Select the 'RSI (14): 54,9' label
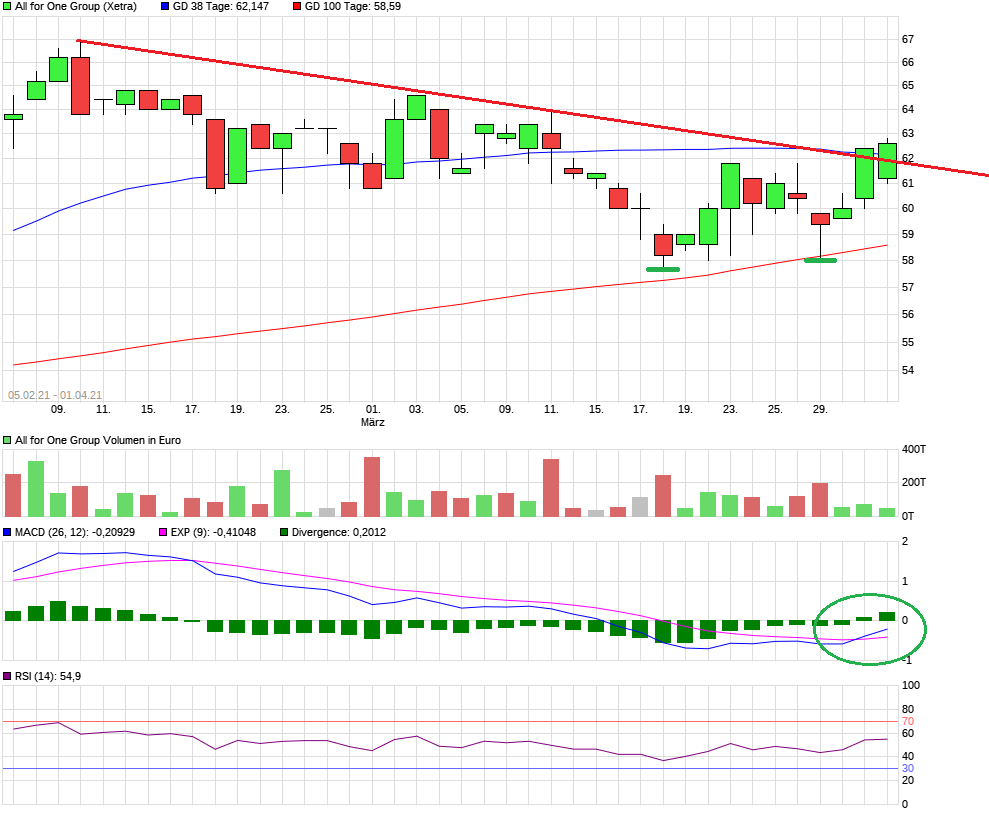Viewport: 989px width, 814px height. pyautogui.click(x=48, y=676)
